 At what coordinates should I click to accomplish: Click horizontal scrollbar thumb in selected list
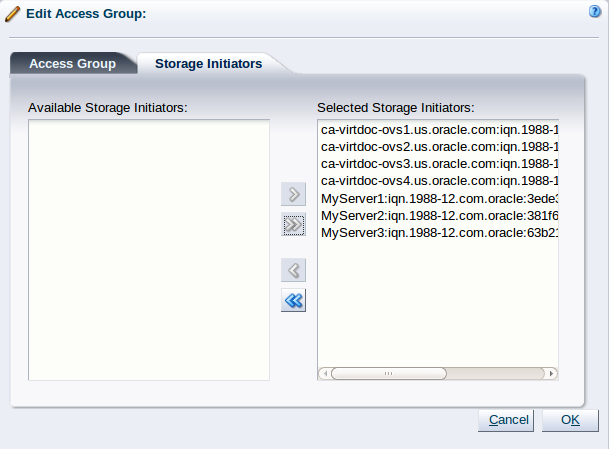click(388, 374)
